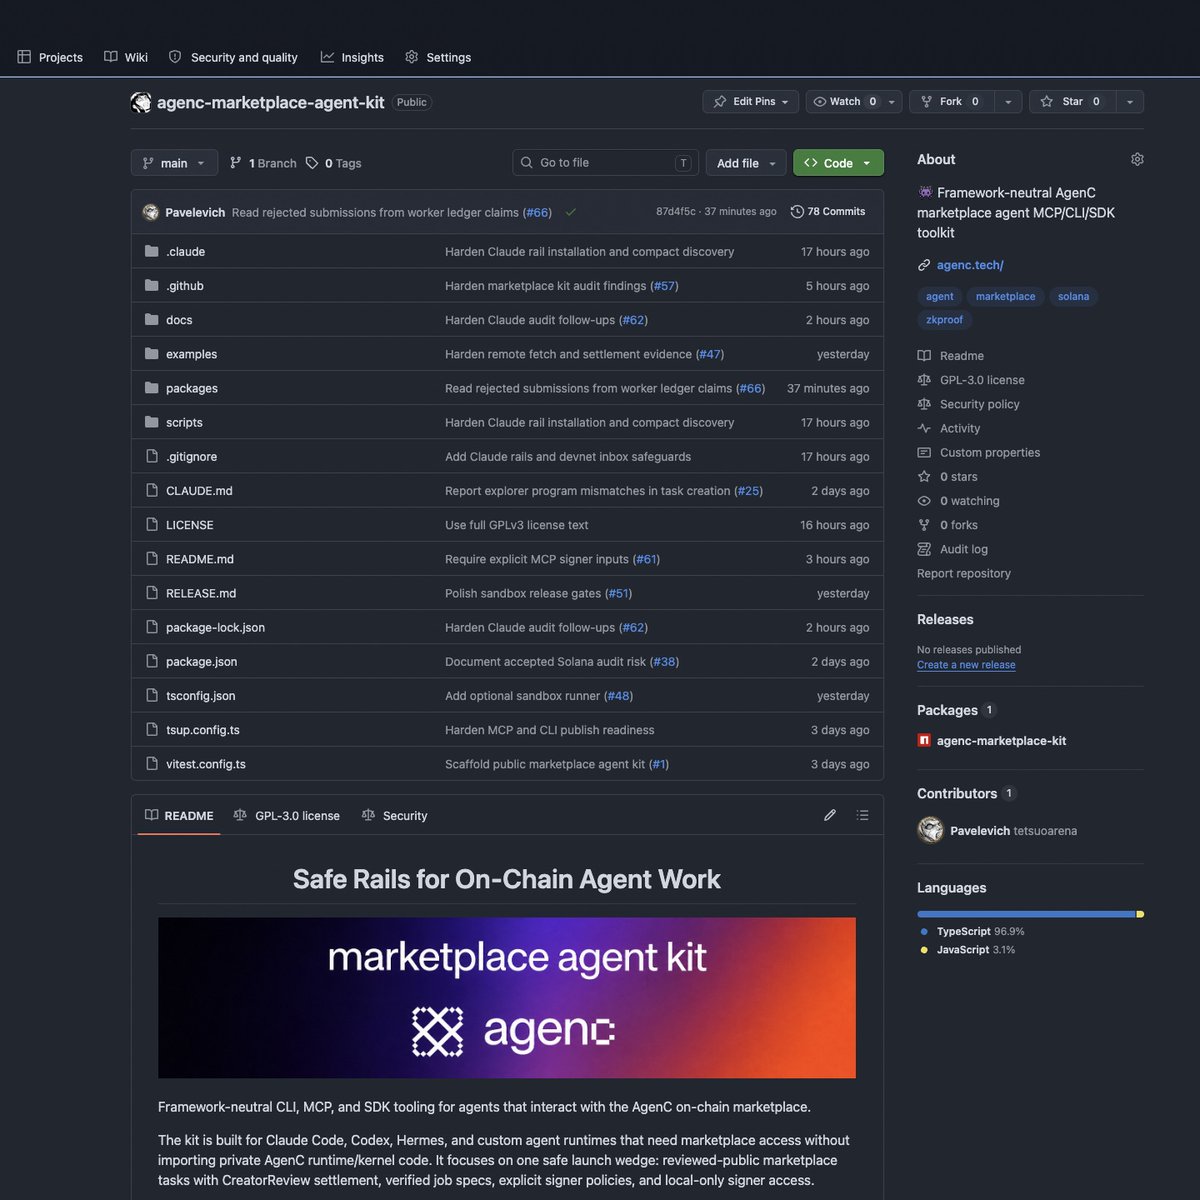Image resolution: width=1200 pixels, height=1200 pixels.
Task: Fork the repository
Action: 951,101
